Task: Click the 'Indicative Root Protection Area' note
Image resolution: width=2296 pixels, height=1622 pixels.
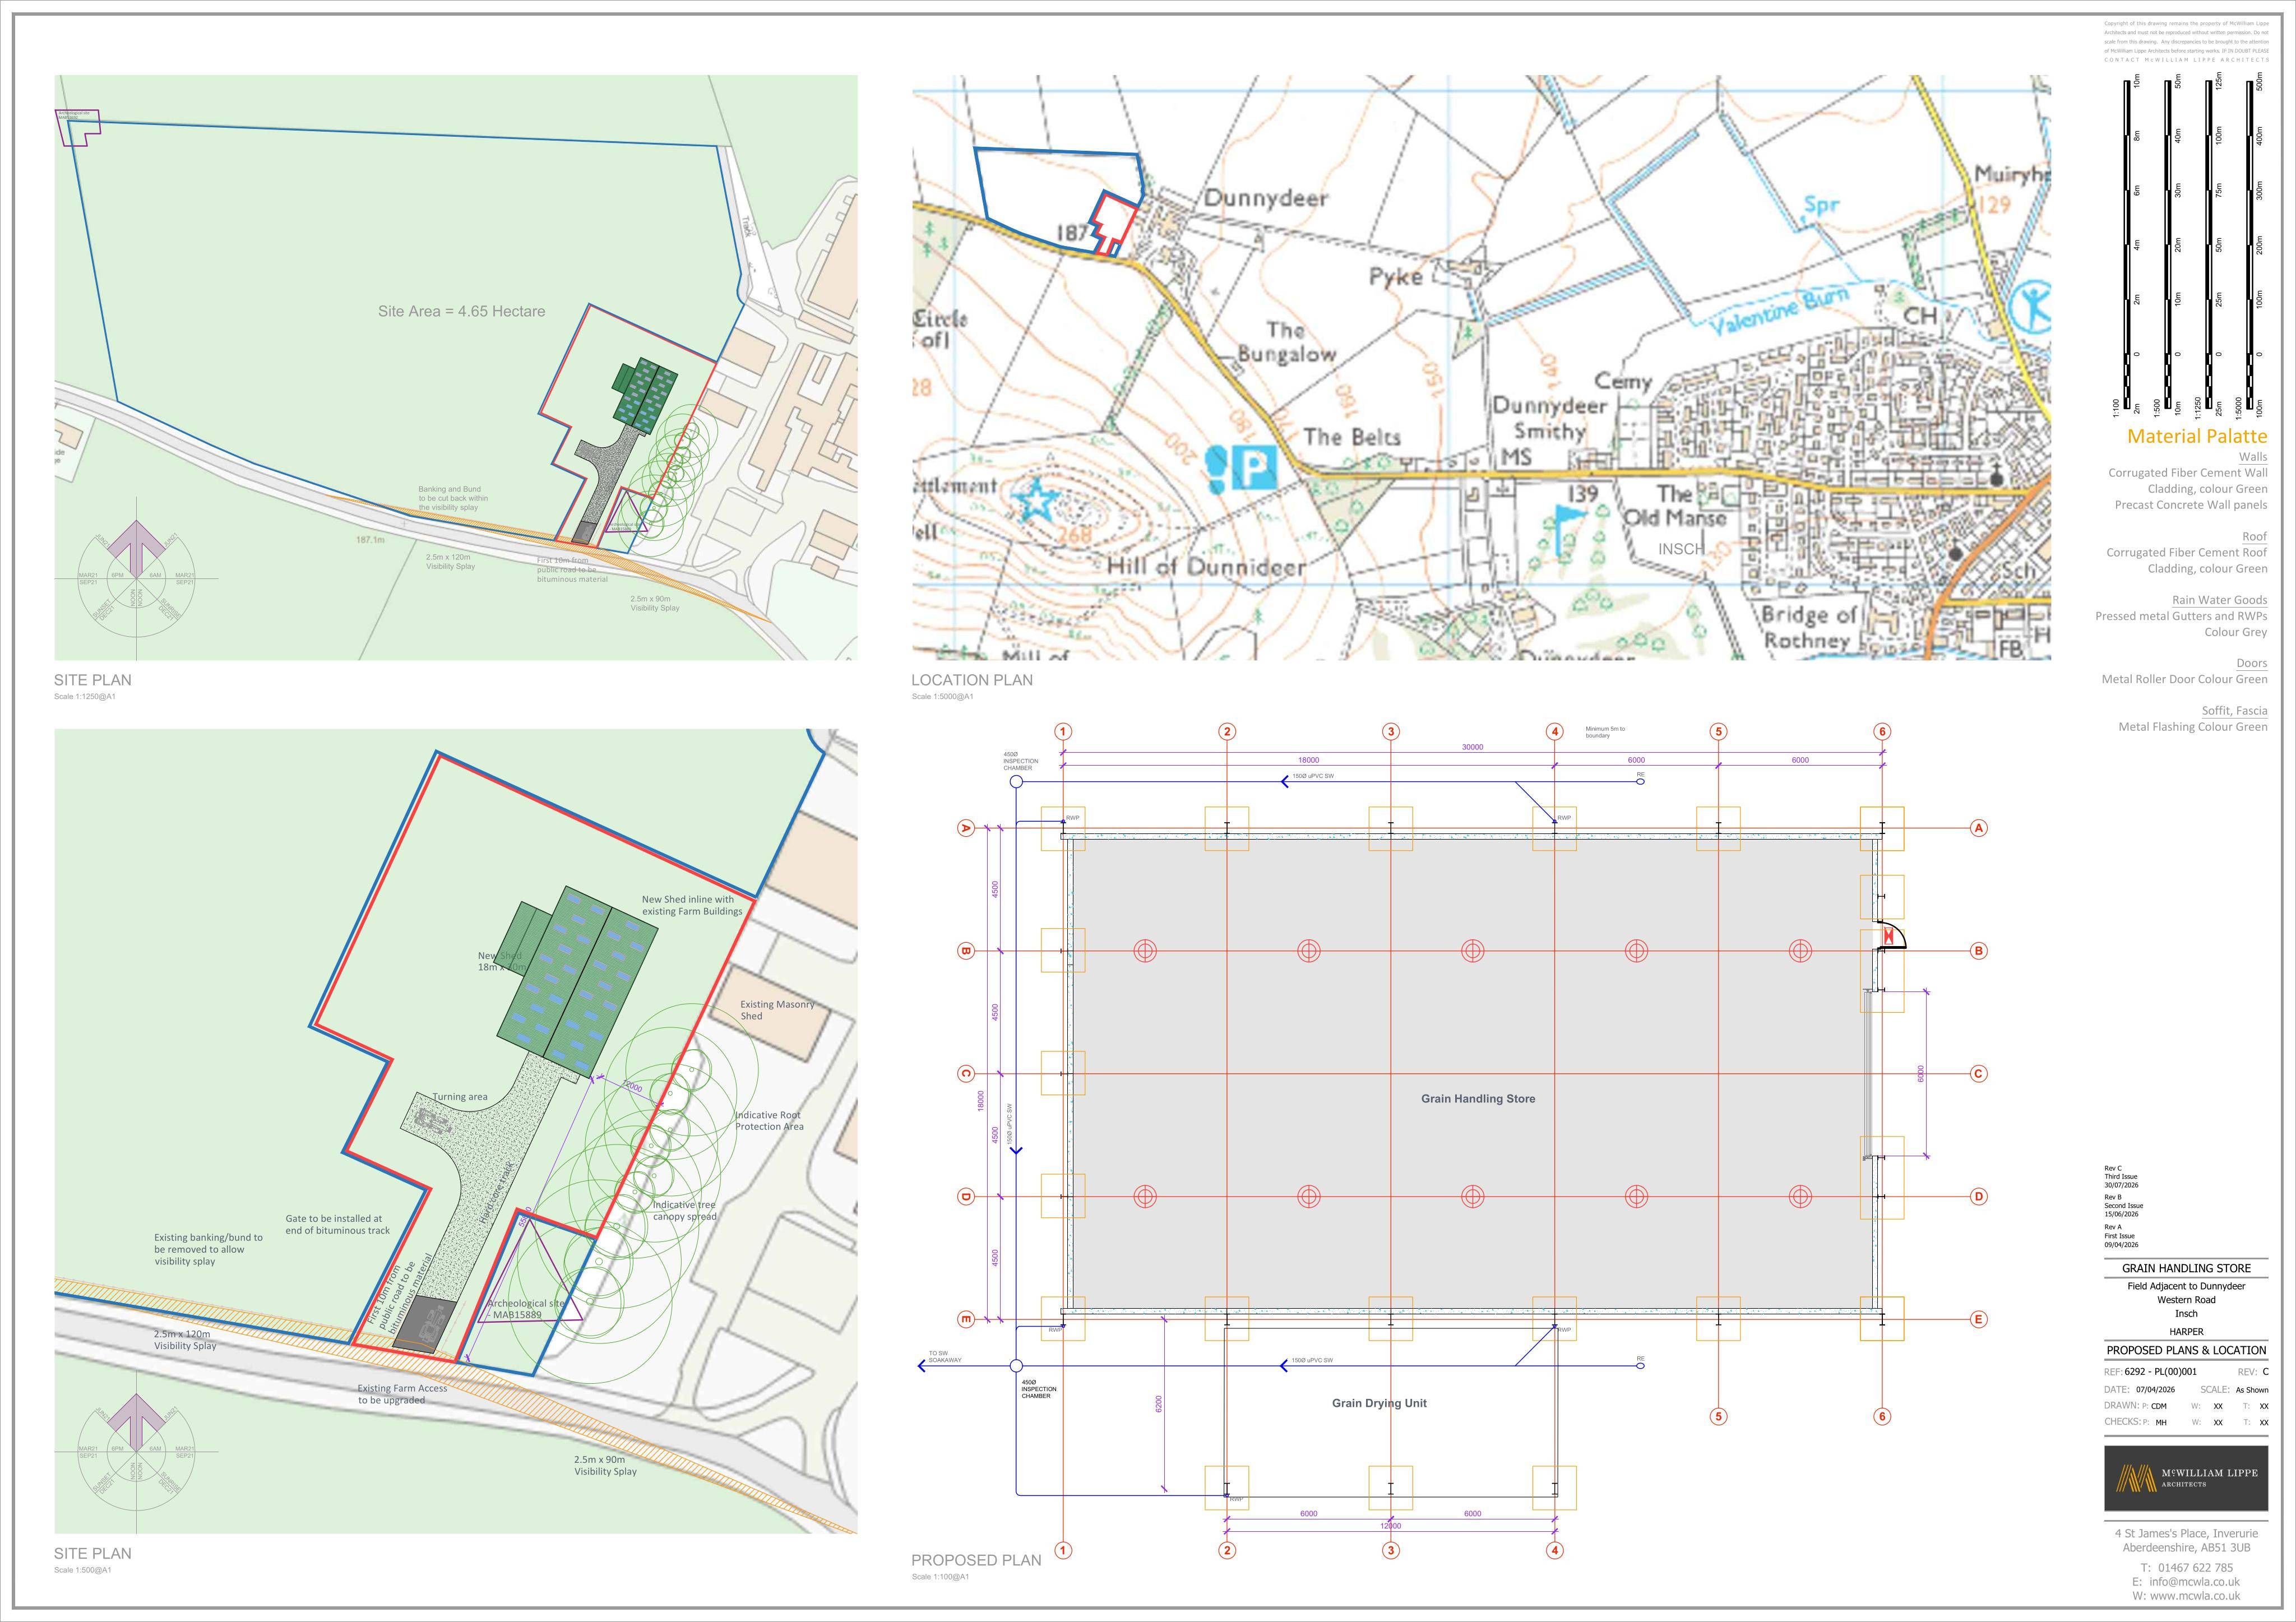Action: [770, 1121]
